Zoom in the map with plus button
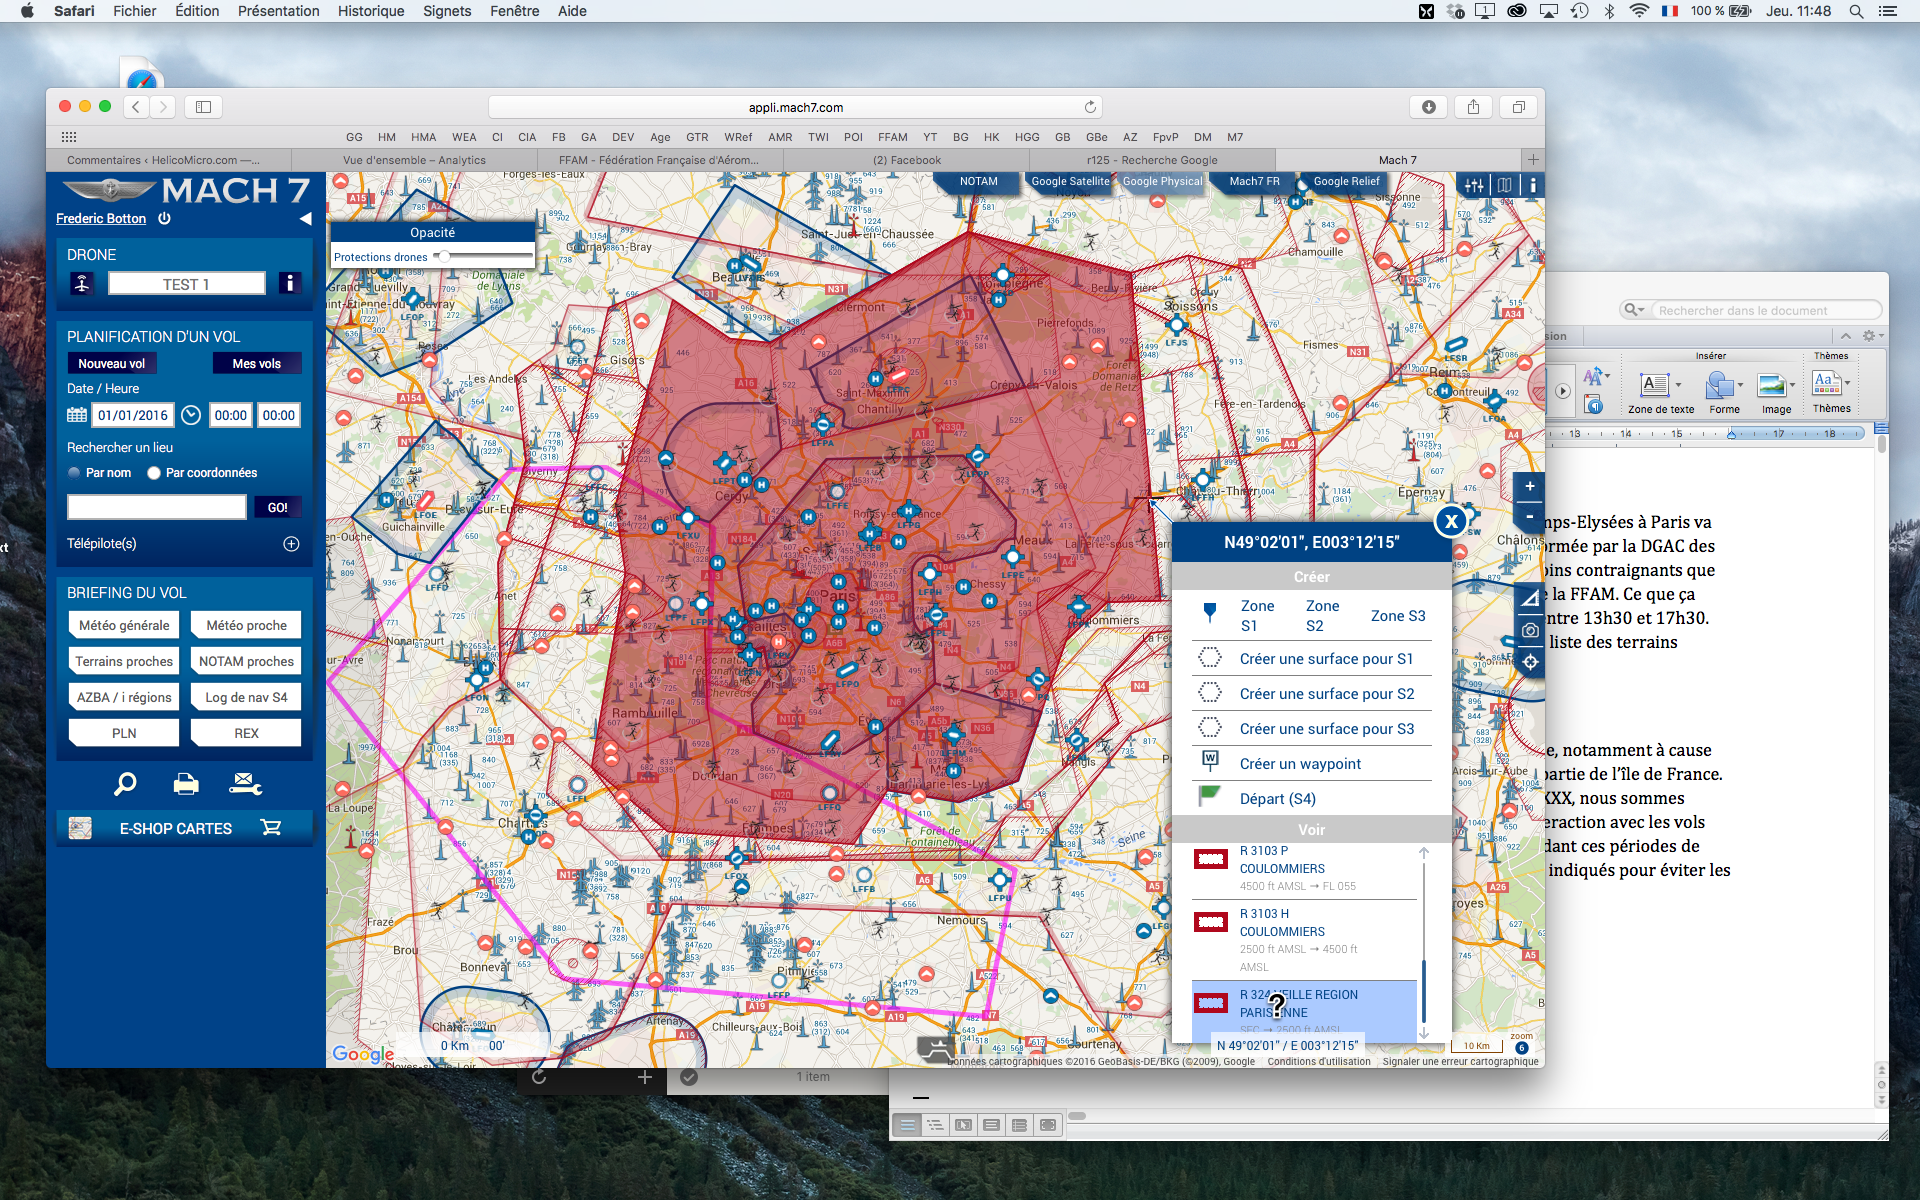The width and height of the screenshot is (1920, 1200). tap(1529, 487)
